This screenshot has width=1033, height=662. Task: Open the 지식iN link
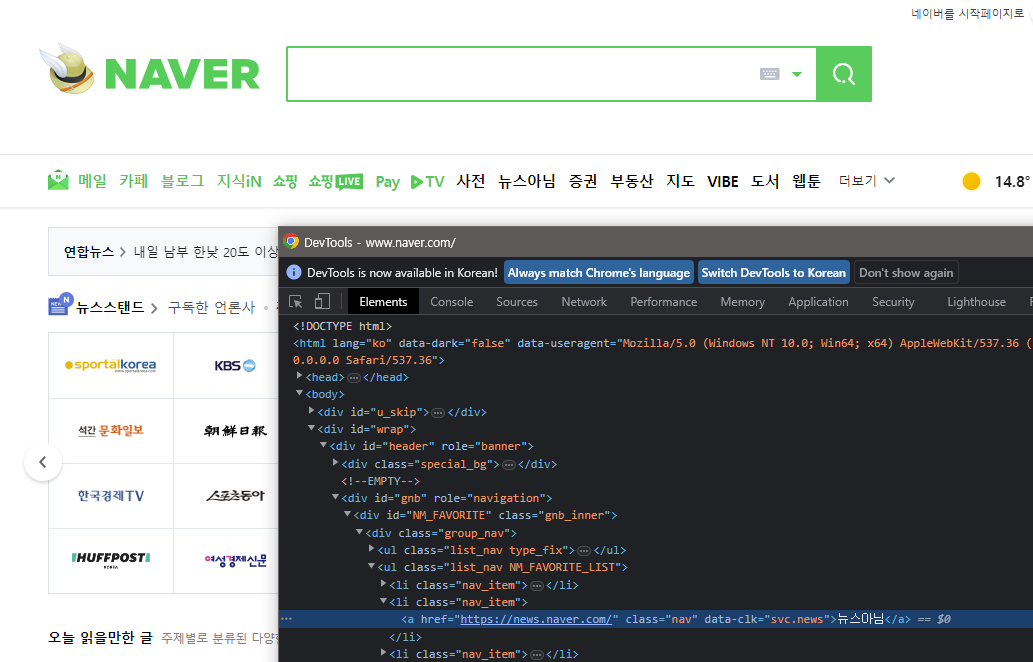pos(239,181)
